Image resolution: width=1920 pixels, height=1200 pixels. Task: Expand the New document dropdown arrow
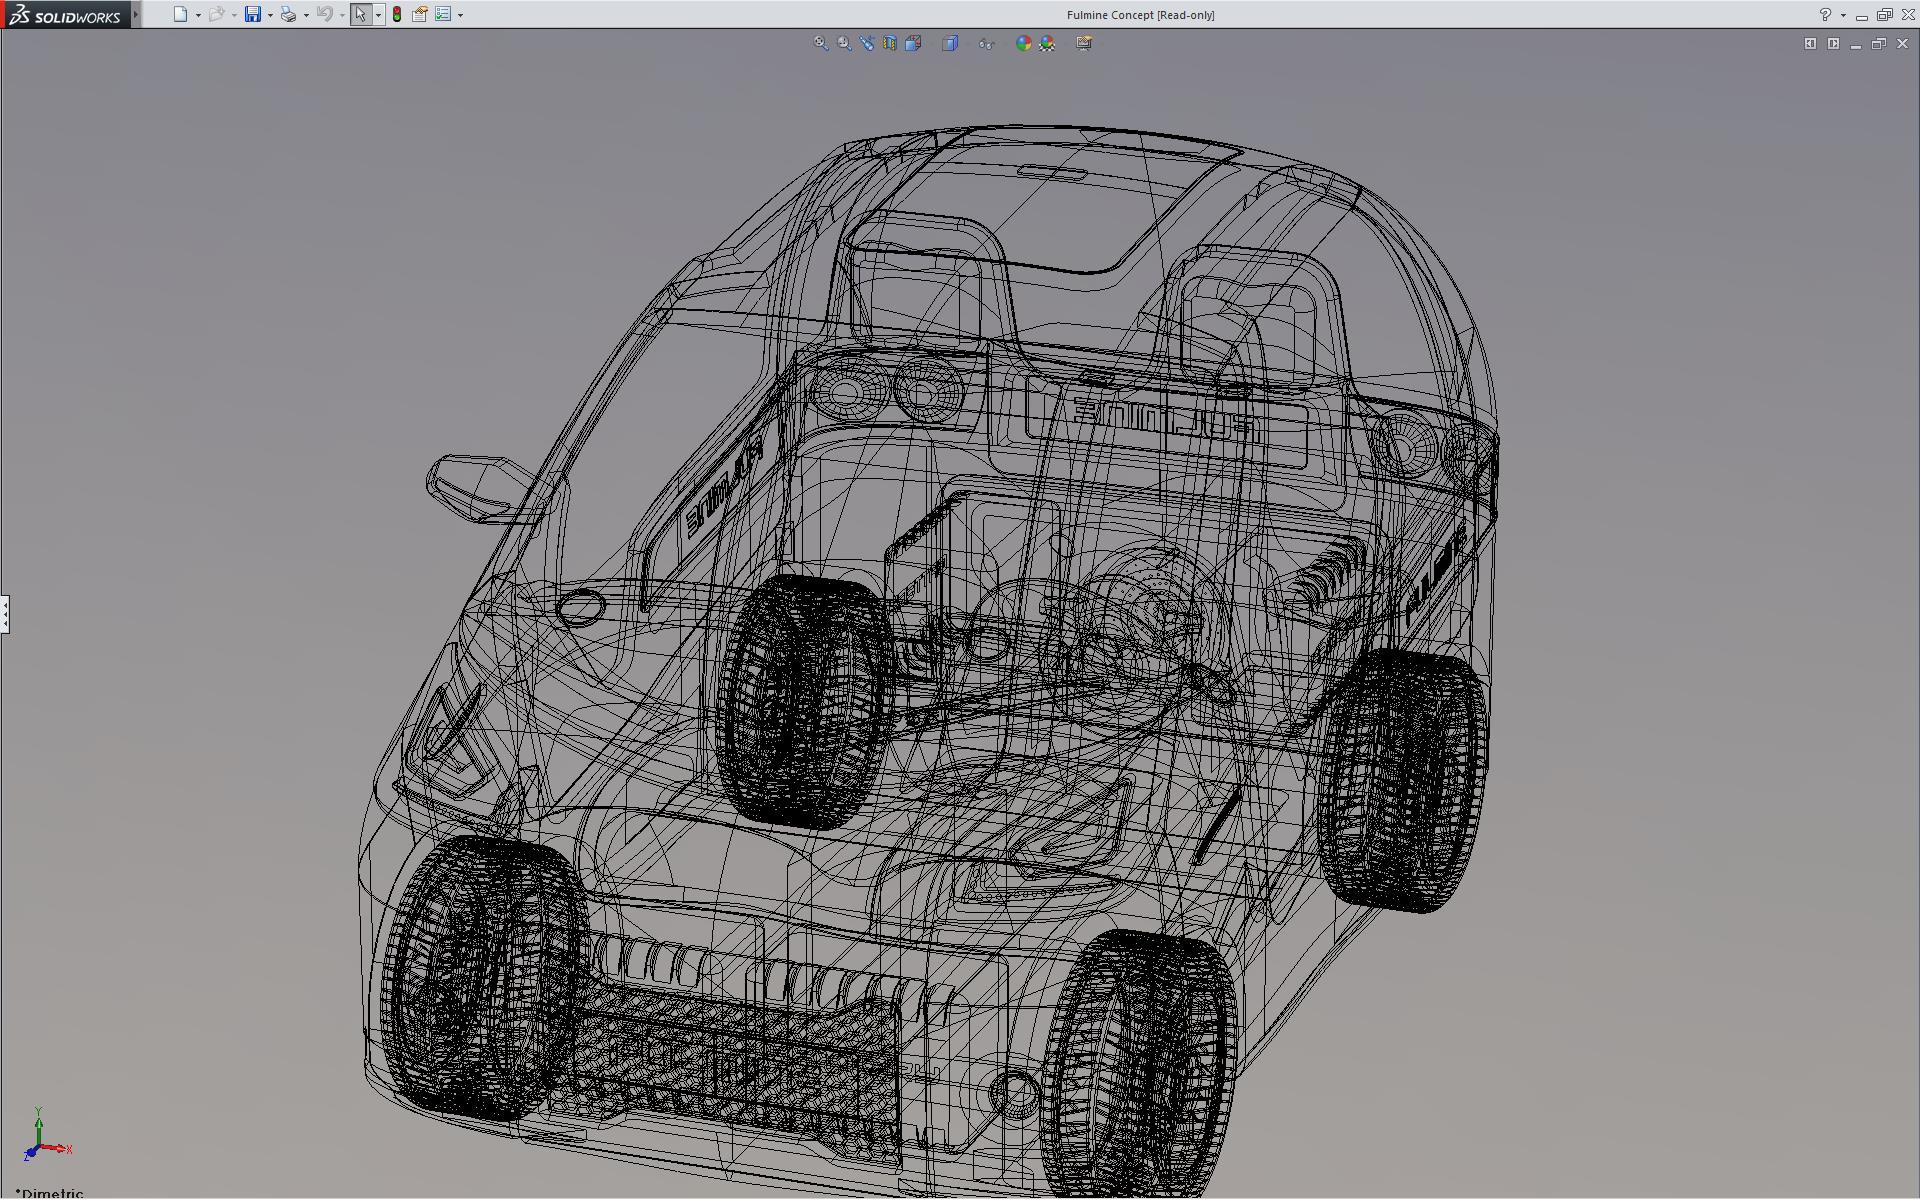pos(198,15)
